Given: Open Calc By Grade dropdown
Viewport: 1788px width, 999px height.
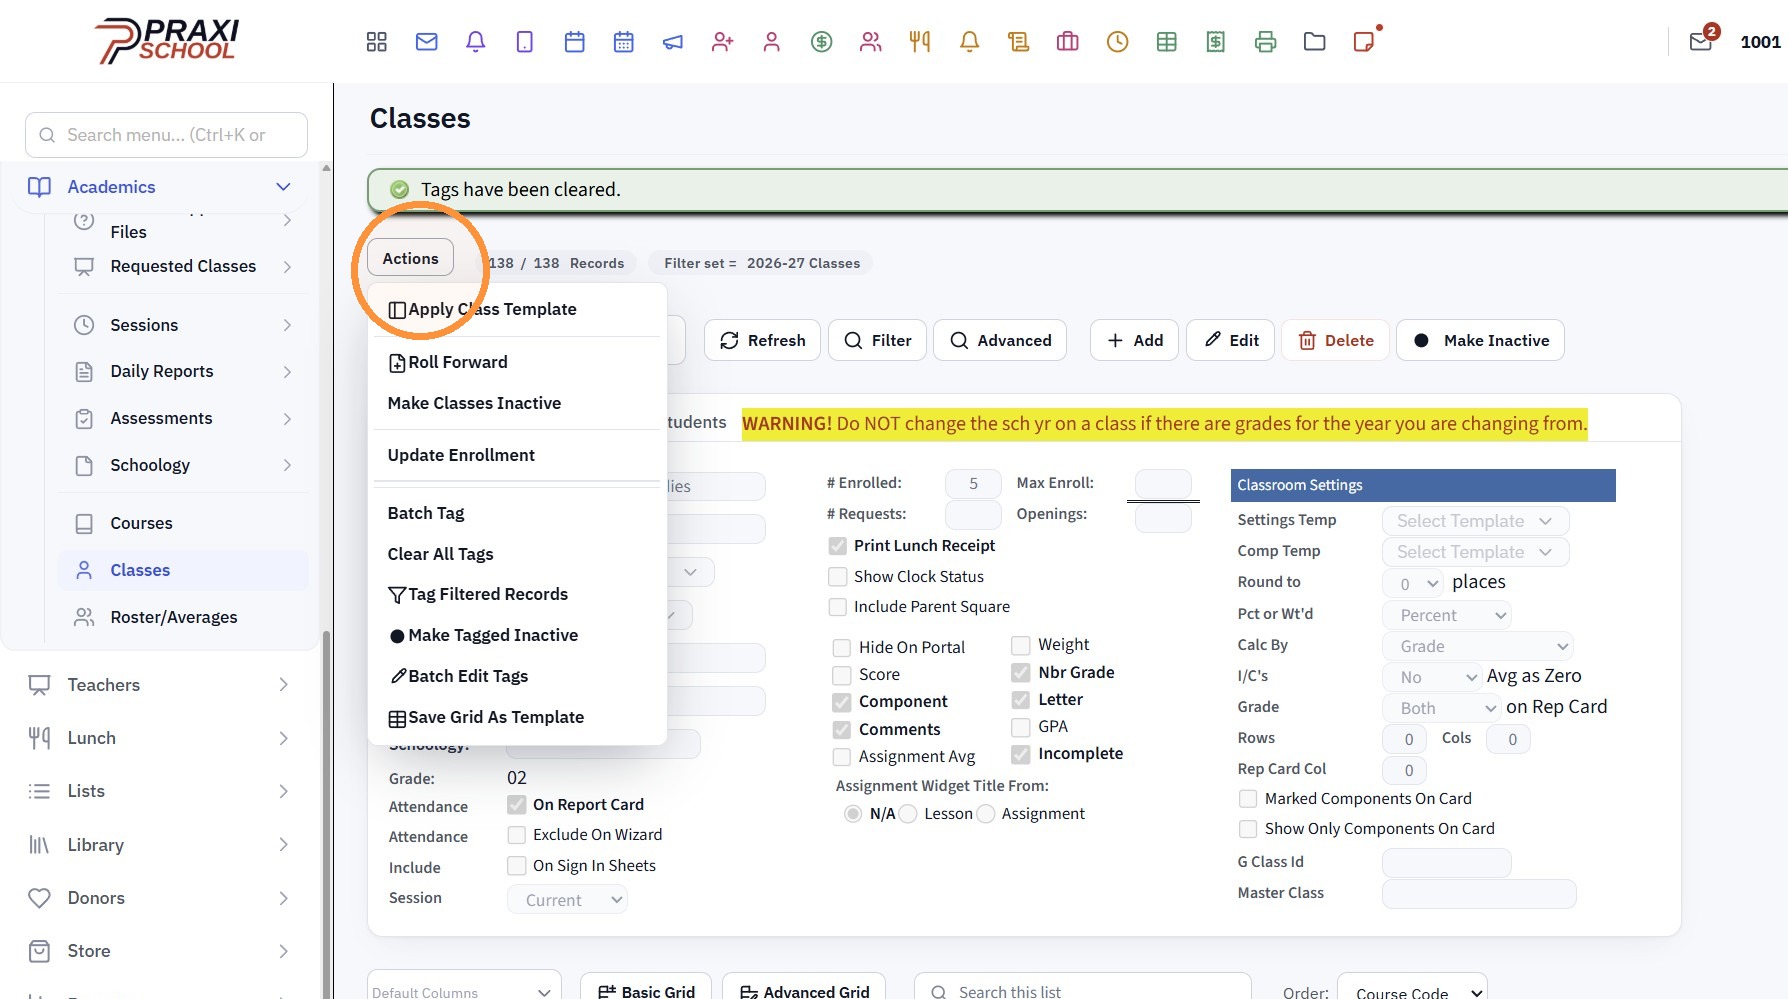Looking at the screenshot, I should [x=1478, y=646].
